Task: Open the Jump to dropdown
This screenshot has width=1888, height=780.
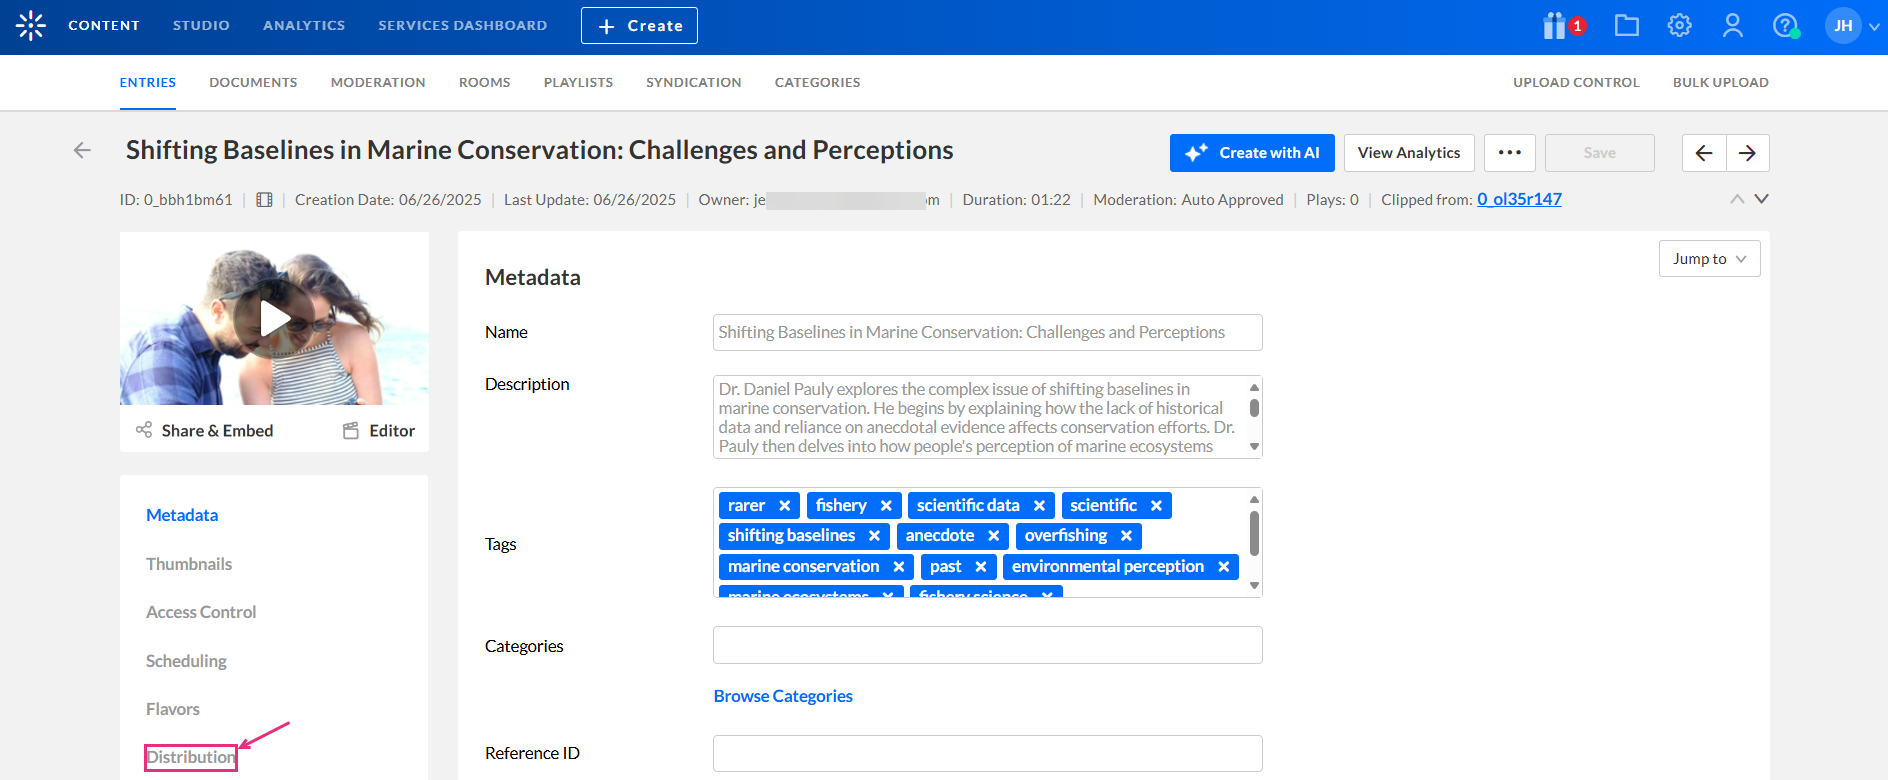Action: pos(1709,259)
